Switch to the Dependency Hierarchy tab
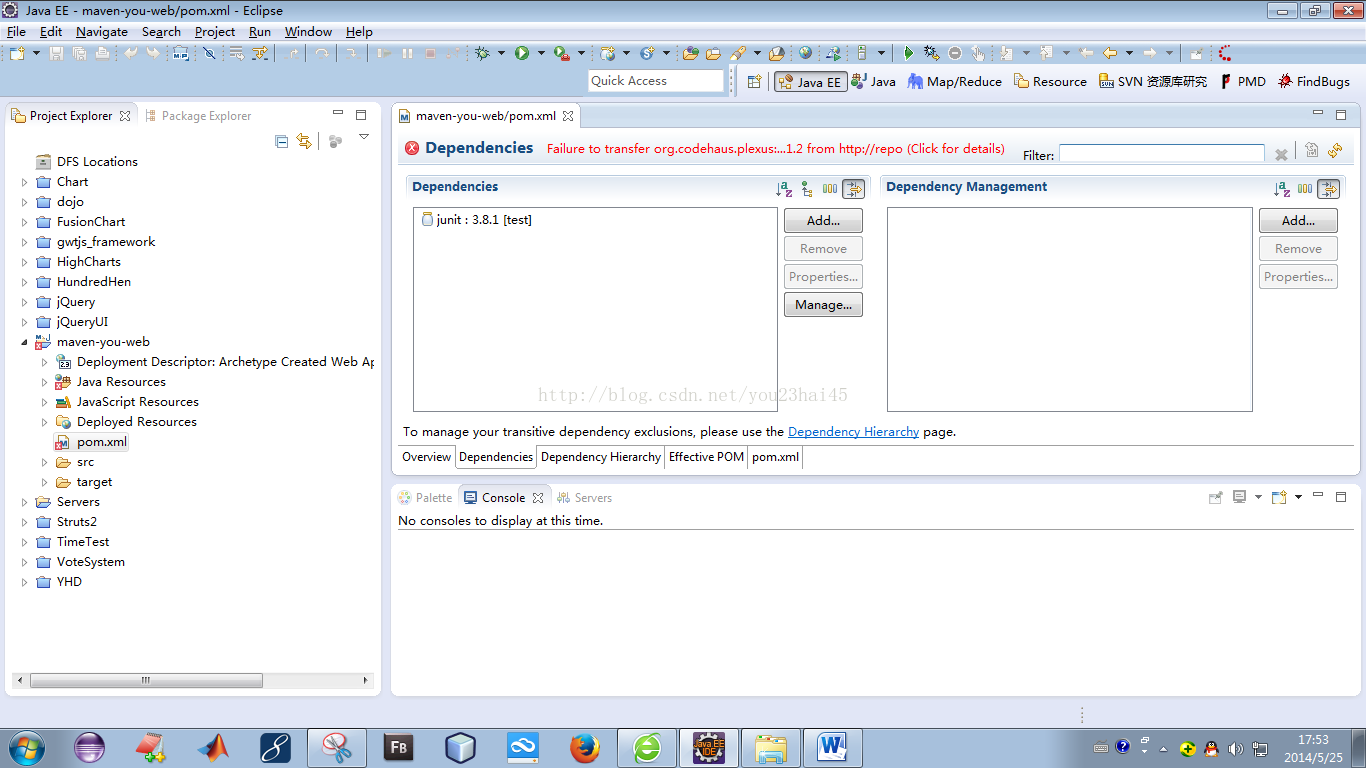1366x768 pixels. click(x=601, y=457)
